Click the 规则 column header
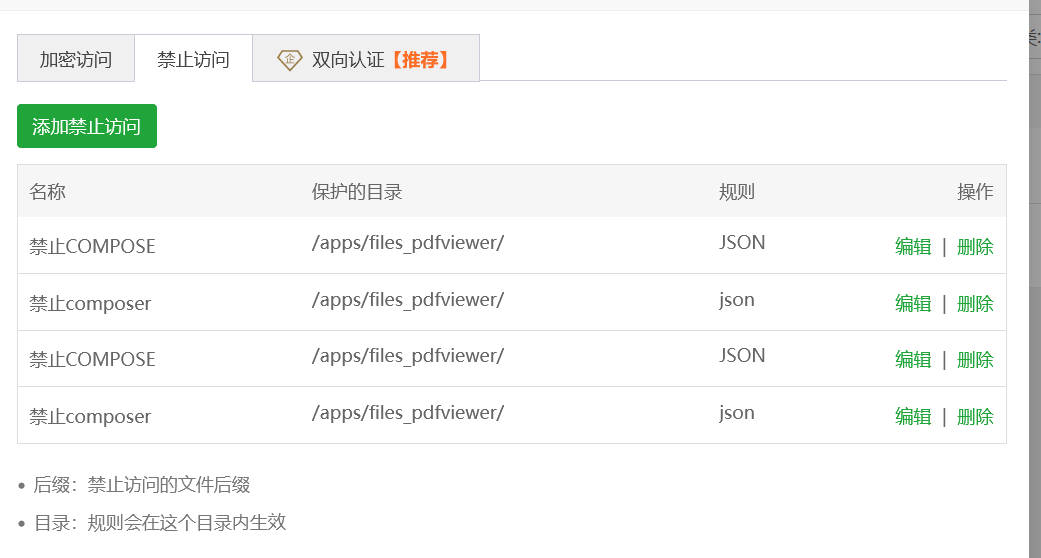 pyautogui.click(x=736, y=192)
